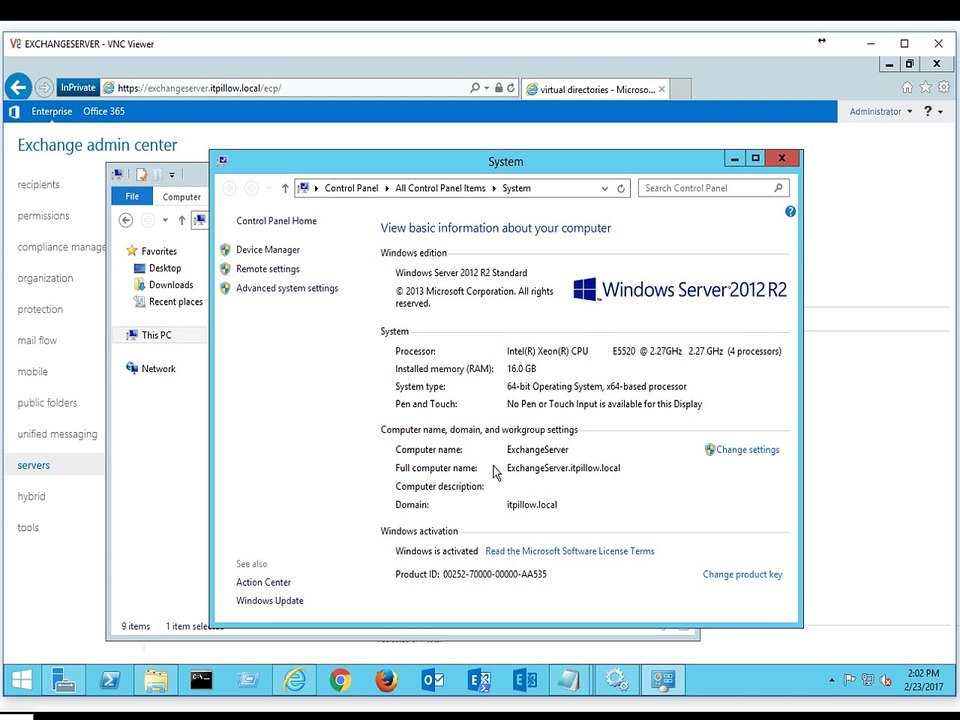
Task: Open Exchange help question mark menu
Action: click(933, 111)
